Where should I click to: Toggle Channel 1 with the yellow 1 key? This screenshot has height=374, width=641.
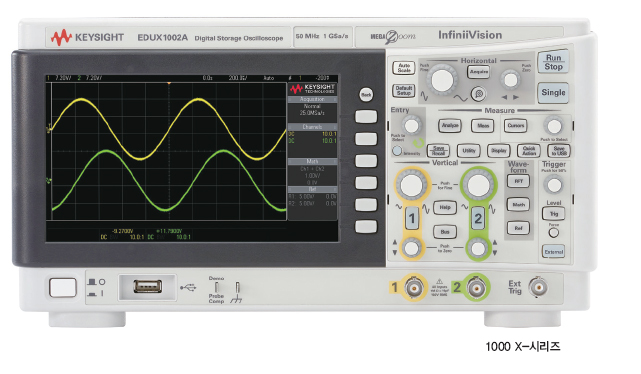click(412, 219)
